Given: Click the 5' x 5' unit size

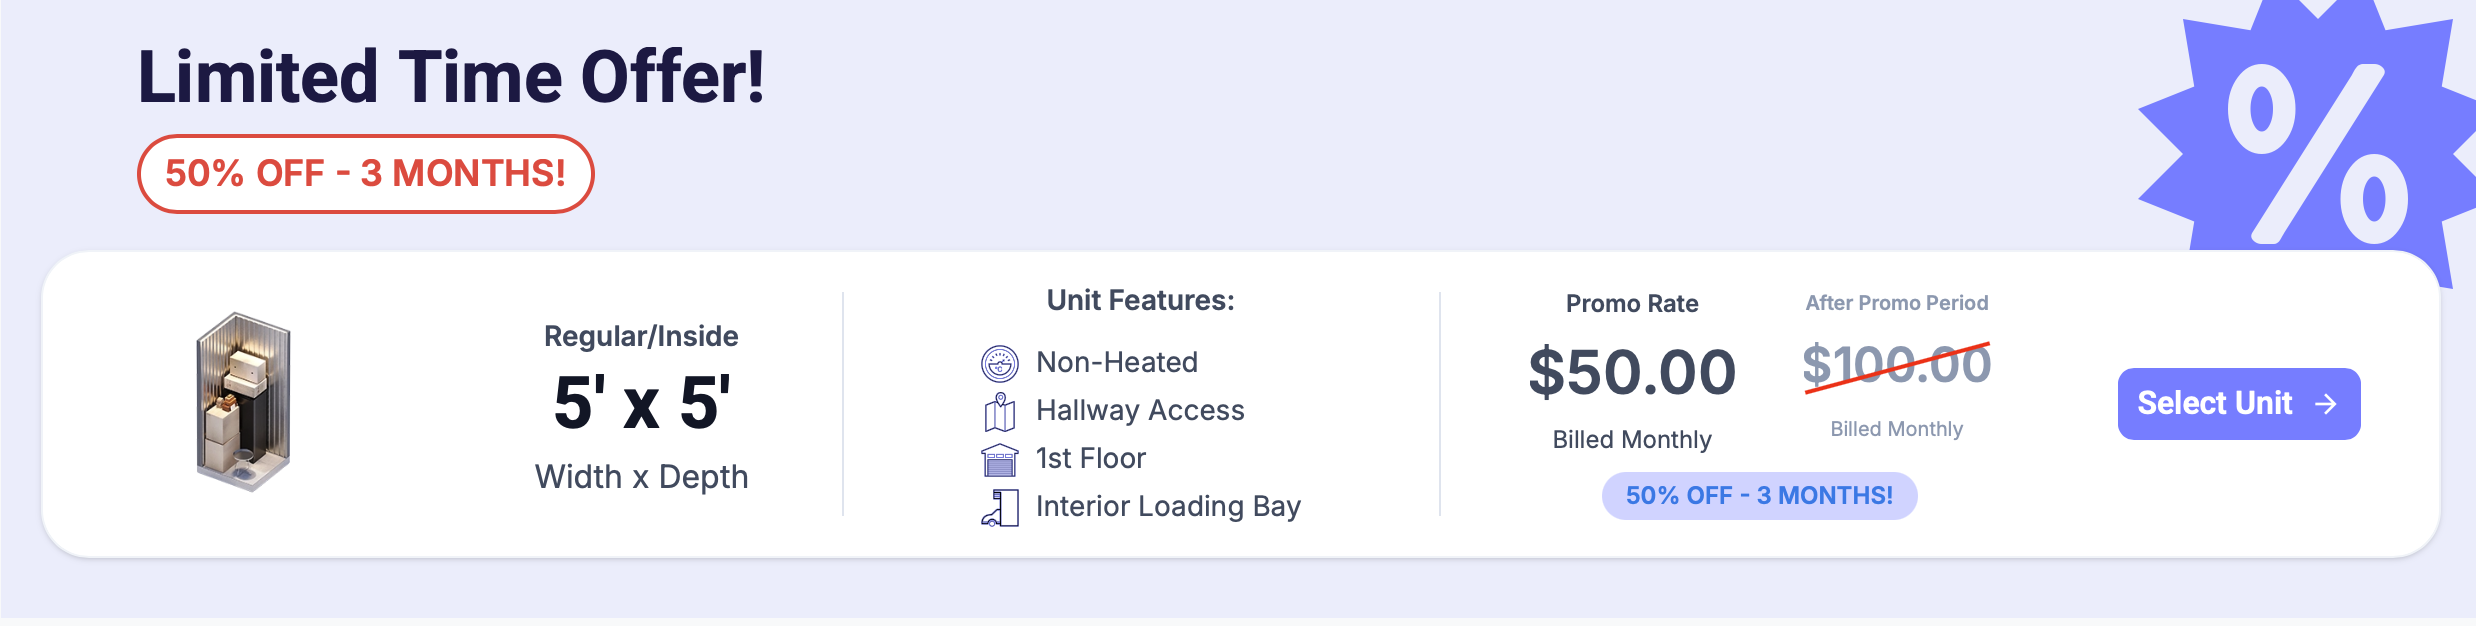Looking at the screenshot, I should coord(641,403).
